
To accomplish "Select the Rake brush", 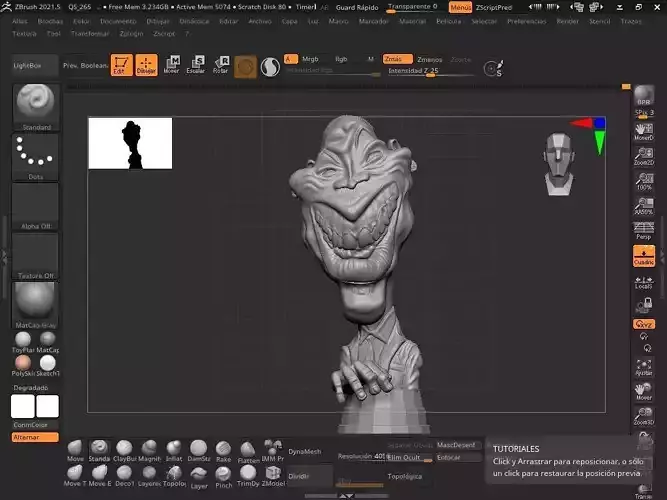I will tap(223, 452).
